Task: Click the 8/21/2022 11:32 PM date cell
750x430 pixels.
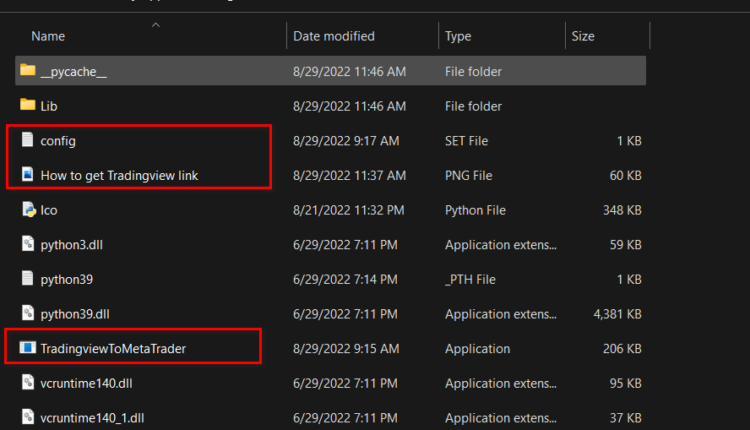Action: (349, 210)
